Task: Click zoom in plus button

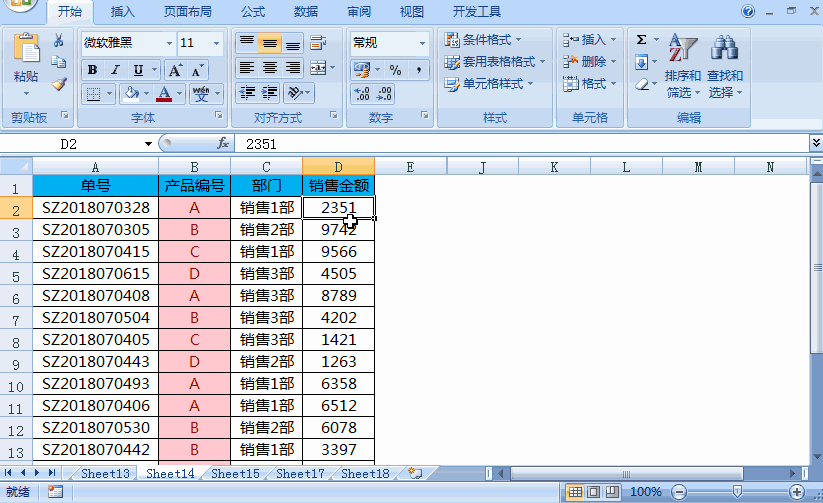Action: pyautogui.click(x=797, y=492)
